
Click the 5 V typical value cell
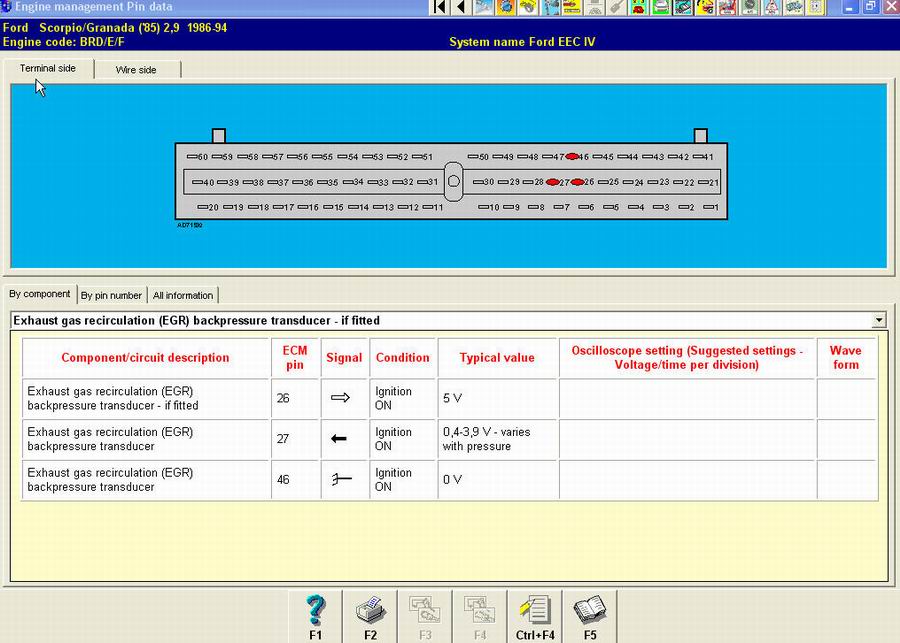[x=497, y=398]
